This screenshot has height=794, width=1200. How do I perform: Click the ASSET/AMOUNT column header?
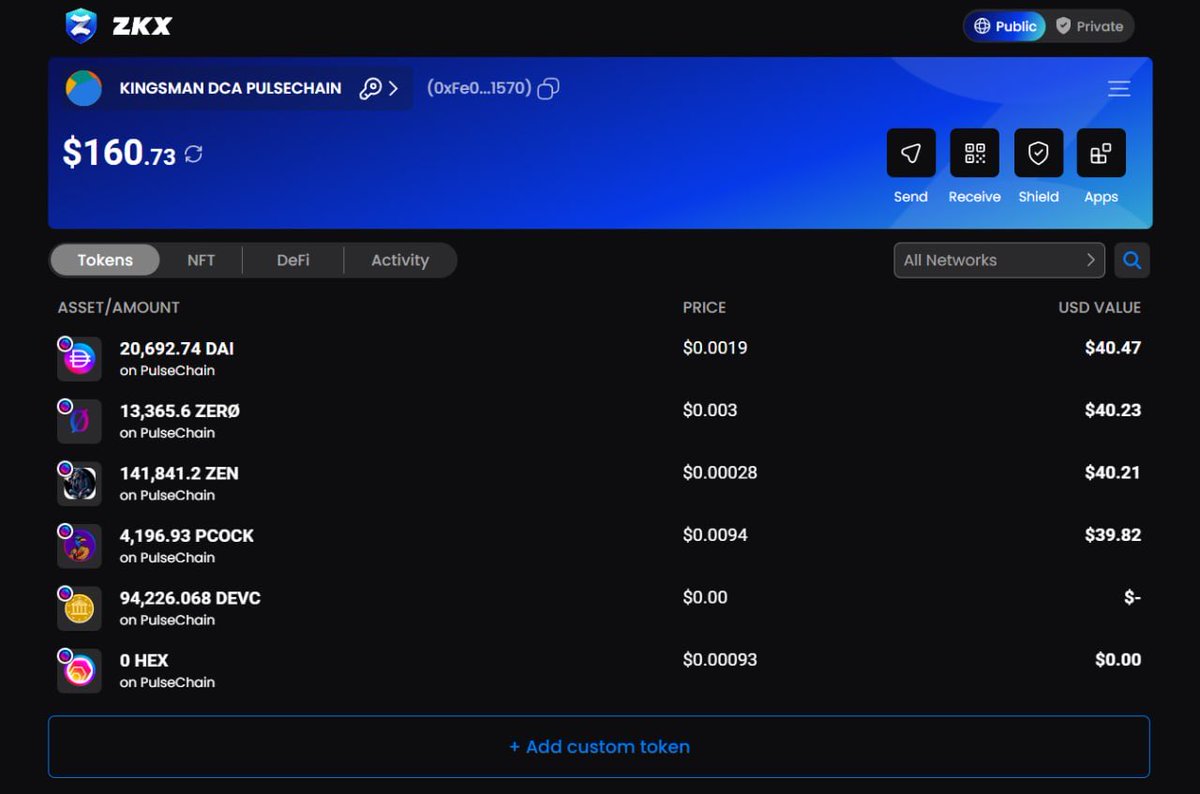(119, 308)
